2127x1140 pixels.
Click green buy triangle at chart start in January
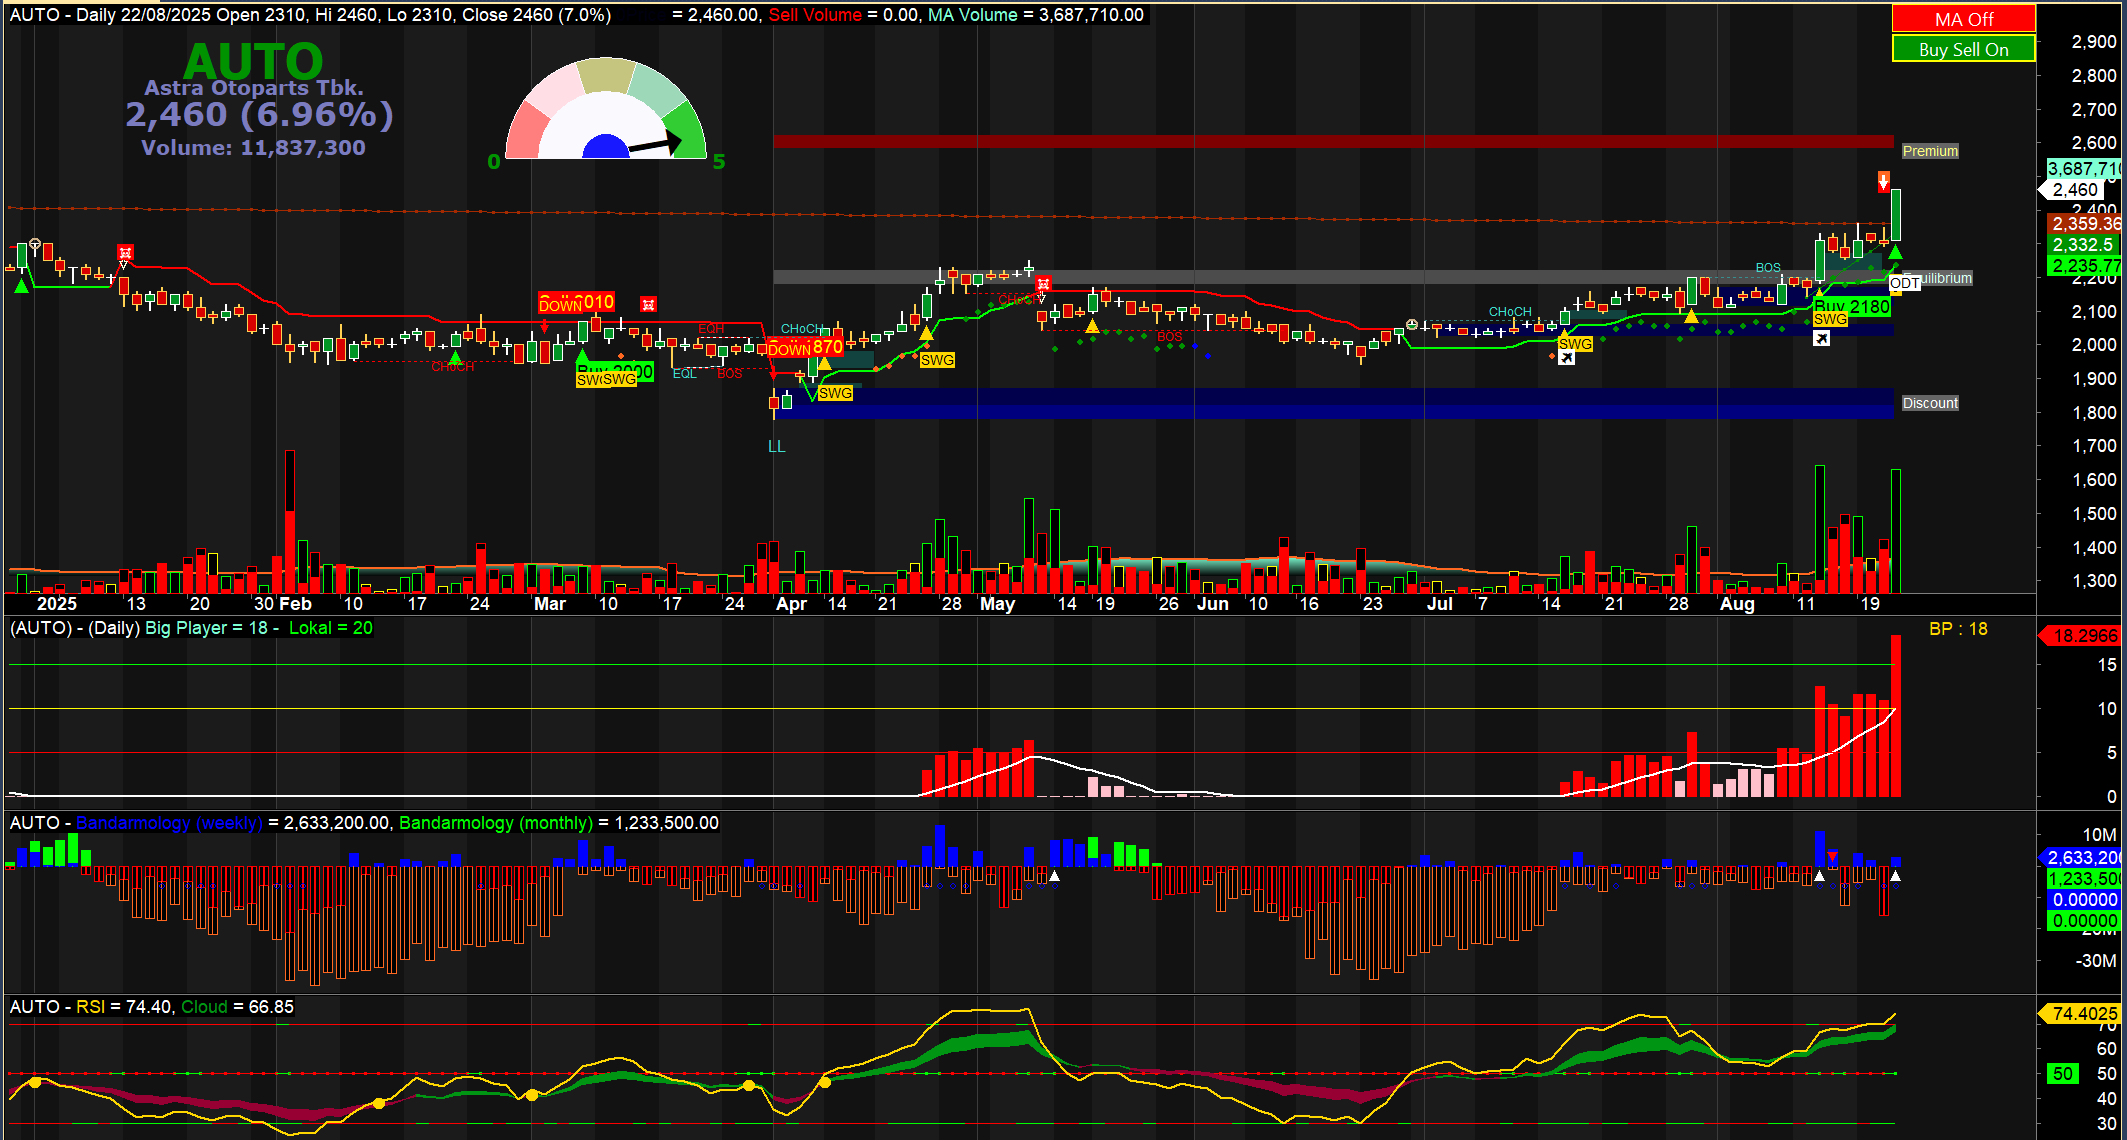tap(21, 286)
